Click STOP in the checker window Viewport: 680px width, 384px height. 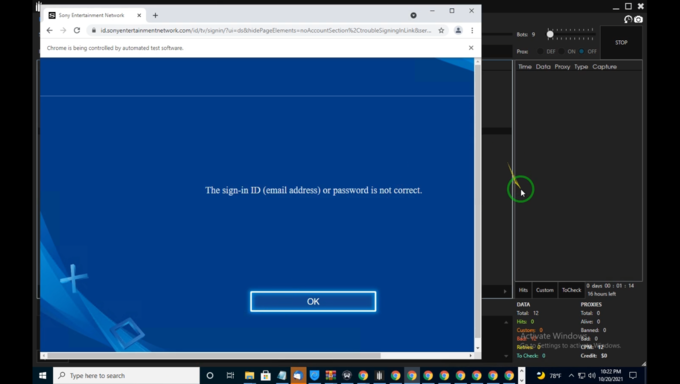621,43
